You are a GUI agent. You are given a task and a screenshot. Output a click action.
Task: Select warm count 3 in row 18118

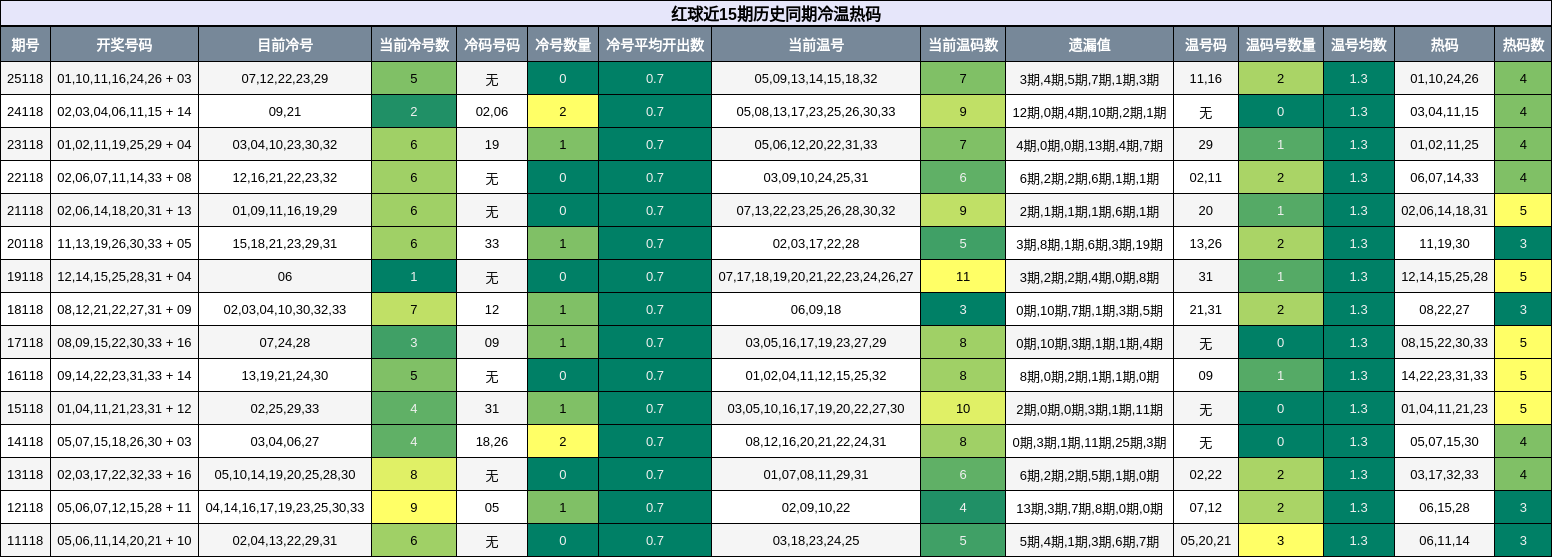963,309
